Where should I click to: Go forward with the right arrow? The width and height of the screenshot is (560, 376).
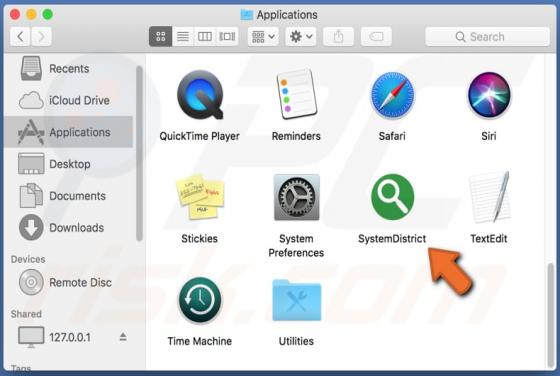41,36
